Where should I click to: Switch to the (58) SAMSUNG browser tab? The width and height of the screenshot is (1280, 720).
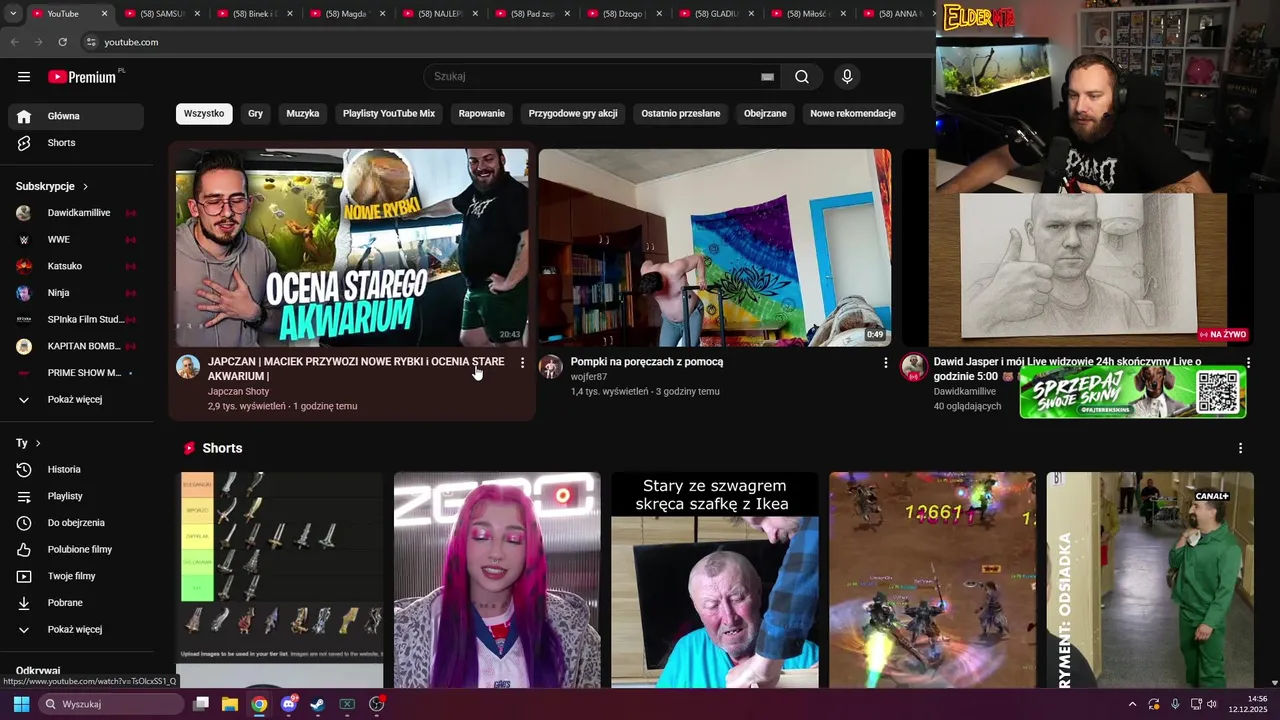(162, 14)
